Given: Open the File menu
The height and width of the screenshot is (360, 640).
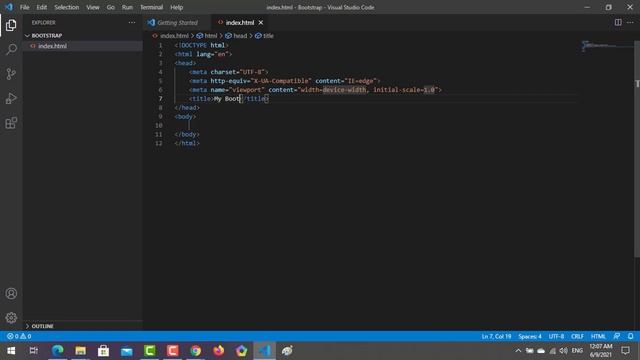Looking at the screenshot, I should pyautogui.click(x=24, y=7).
